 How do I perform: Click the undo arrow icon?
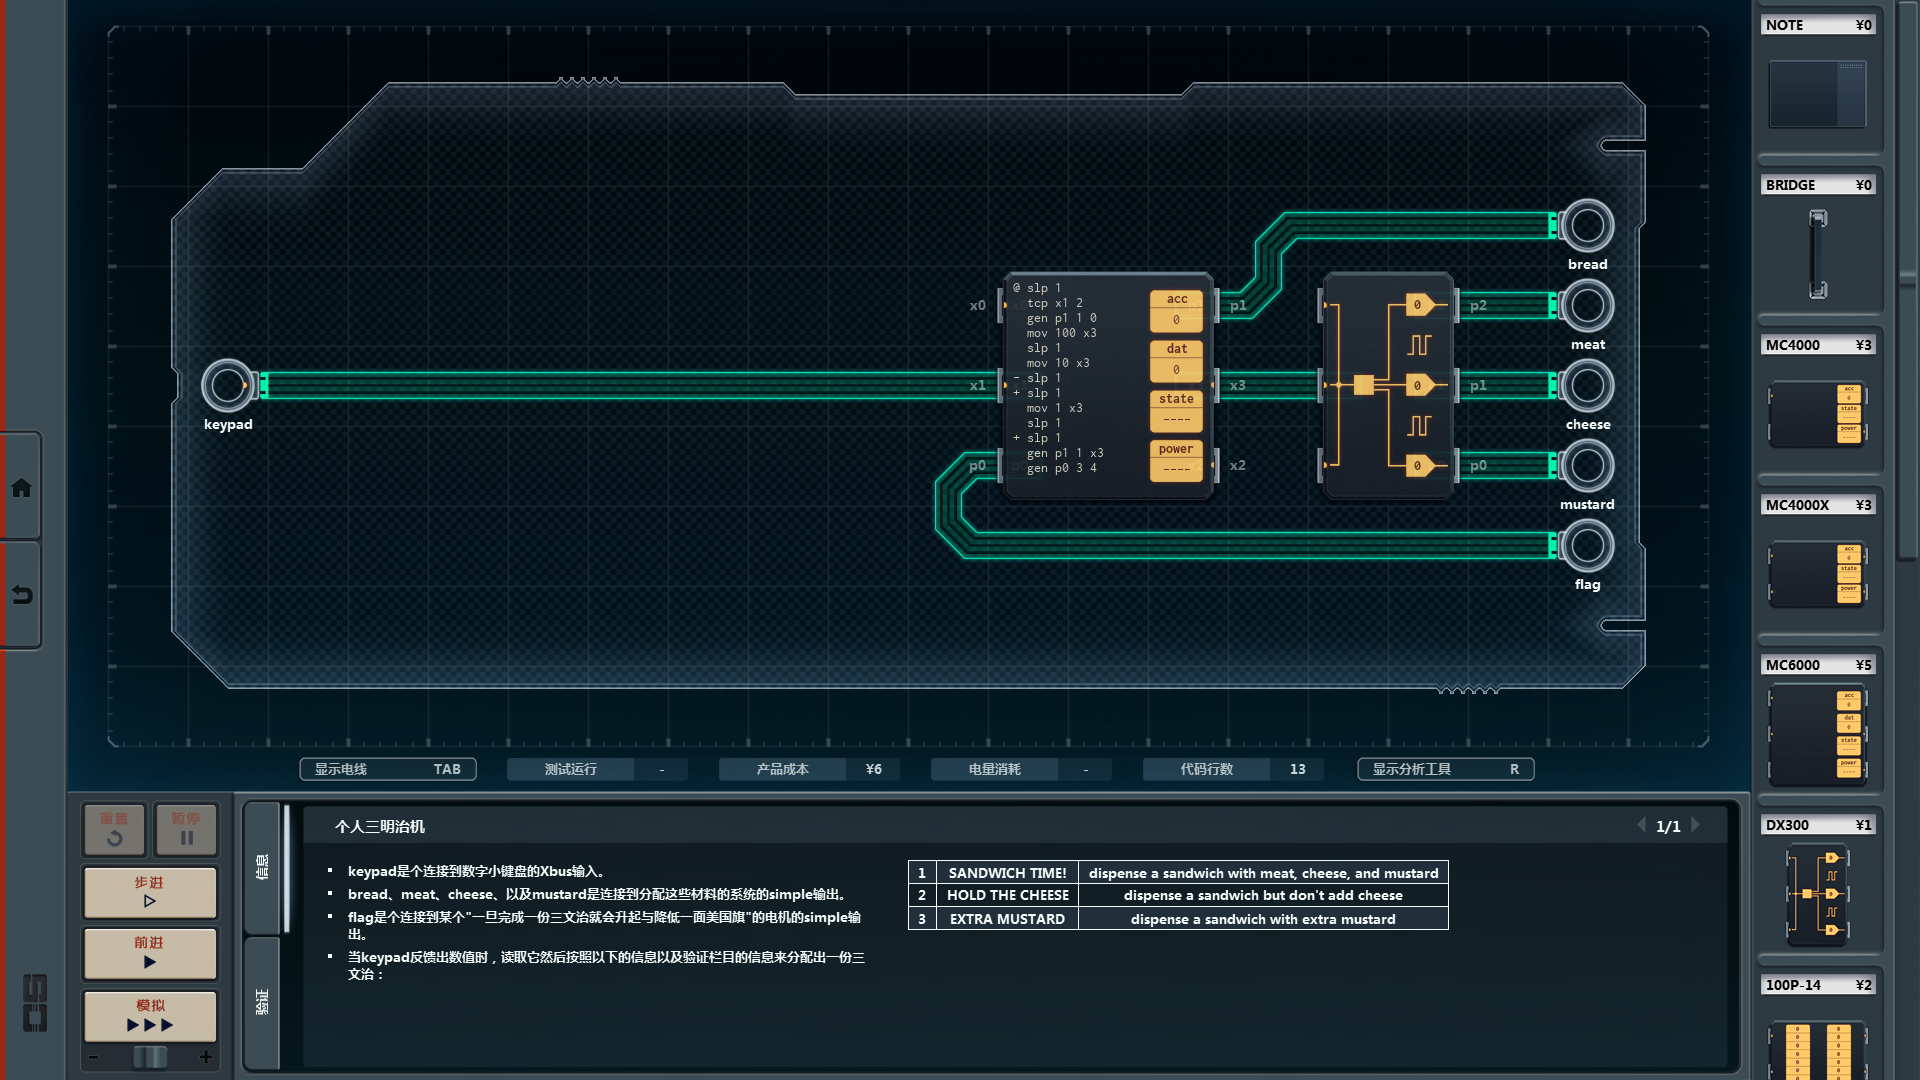click(21, 595)
